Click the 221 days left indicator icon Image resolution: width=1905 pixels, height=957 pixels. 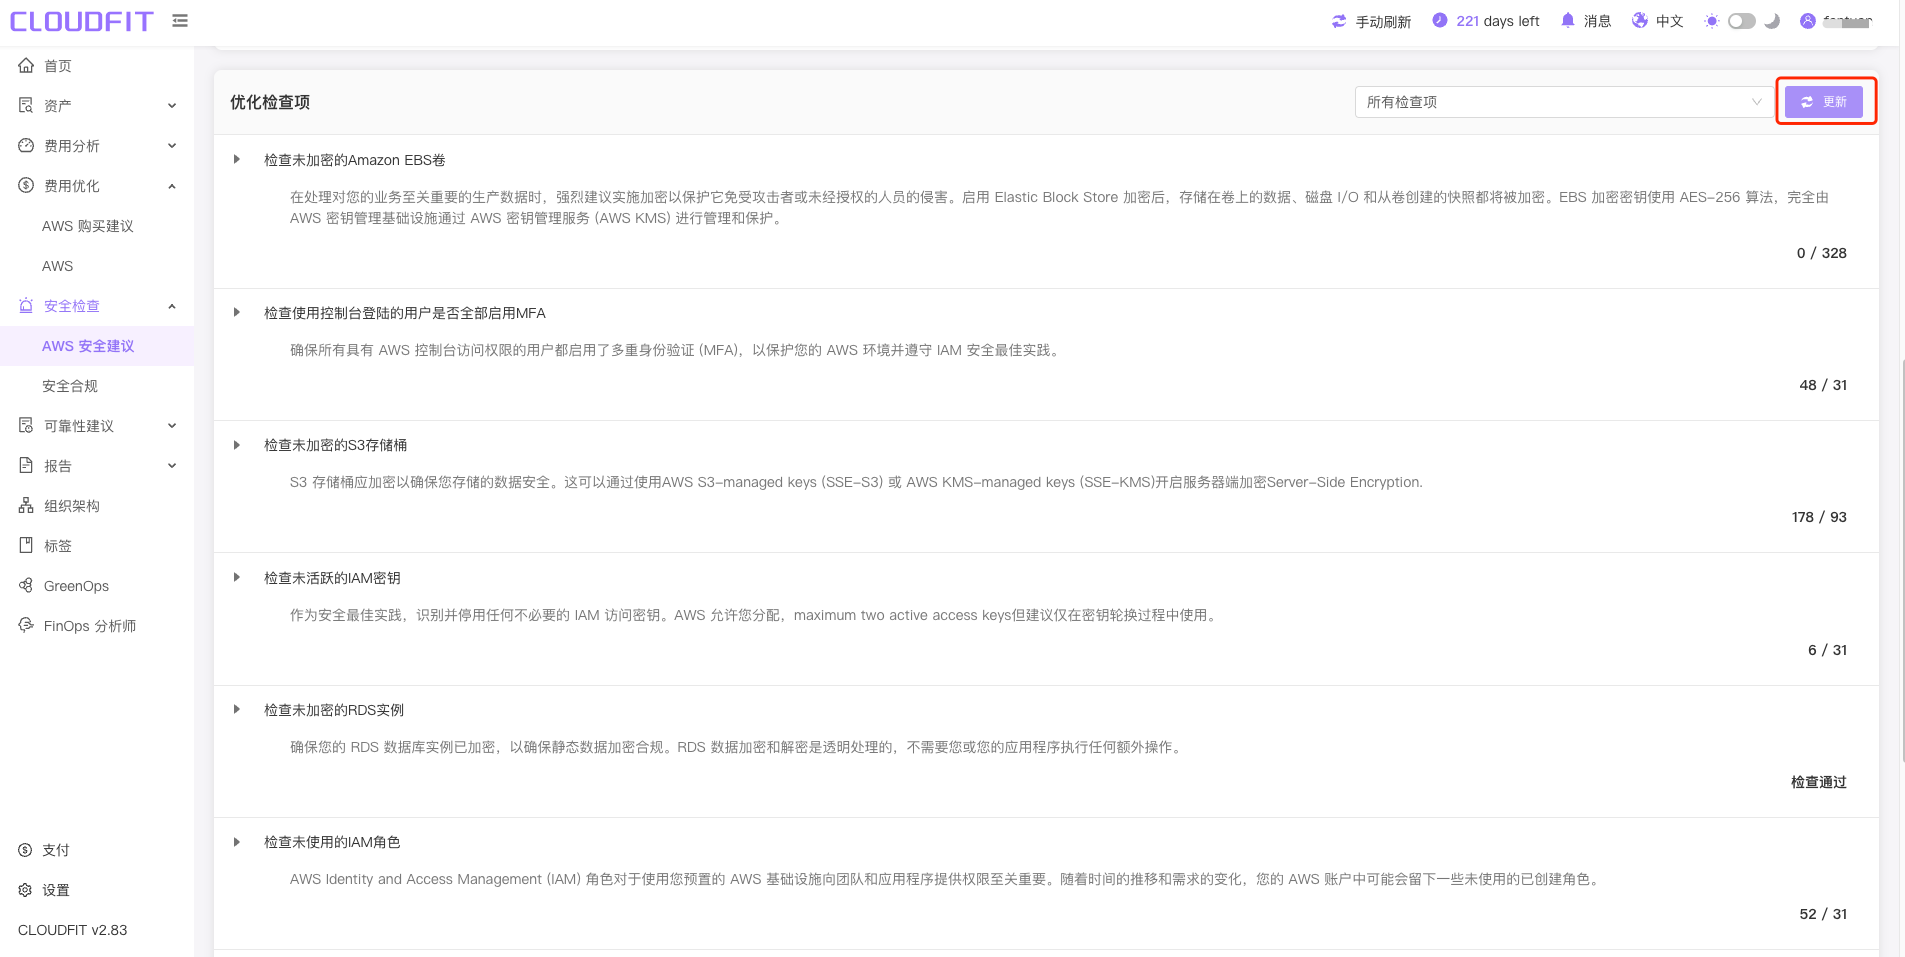pos(1440,20)
